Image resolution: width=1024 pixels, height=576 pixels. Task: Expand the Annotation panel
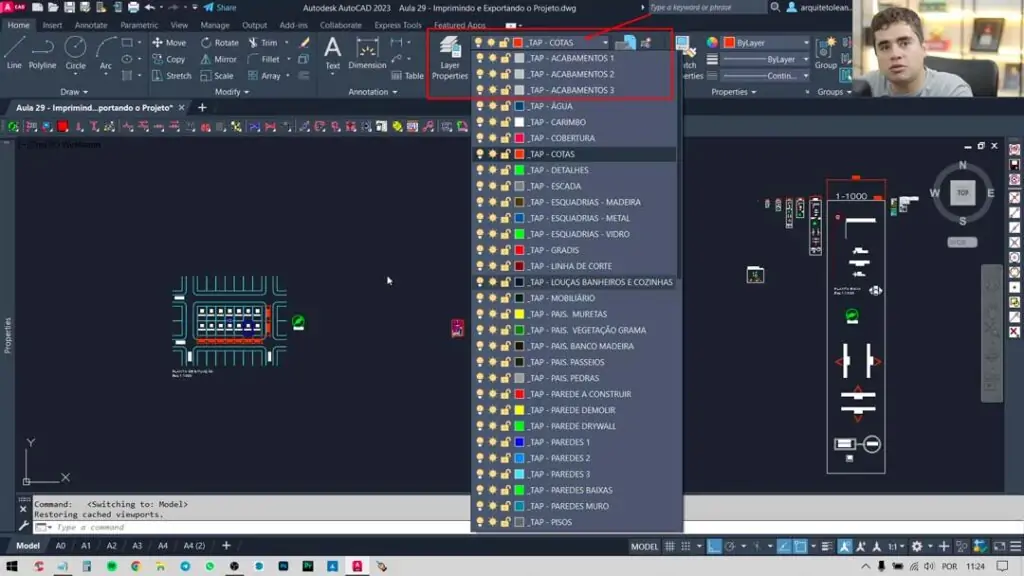[372, 92]
